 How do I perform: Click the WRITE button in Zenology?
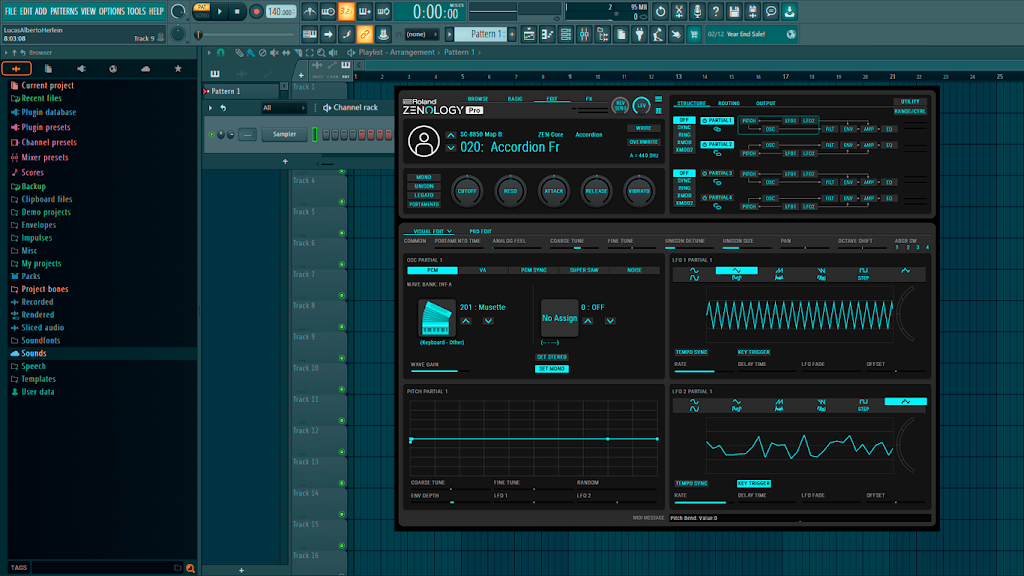(x=643, y=128)
